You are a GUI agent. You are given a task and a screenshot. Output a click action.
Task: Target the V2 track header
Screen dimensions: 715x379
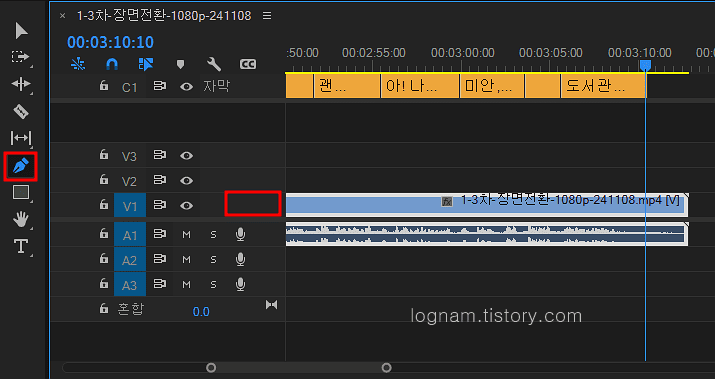click(130, 181)
